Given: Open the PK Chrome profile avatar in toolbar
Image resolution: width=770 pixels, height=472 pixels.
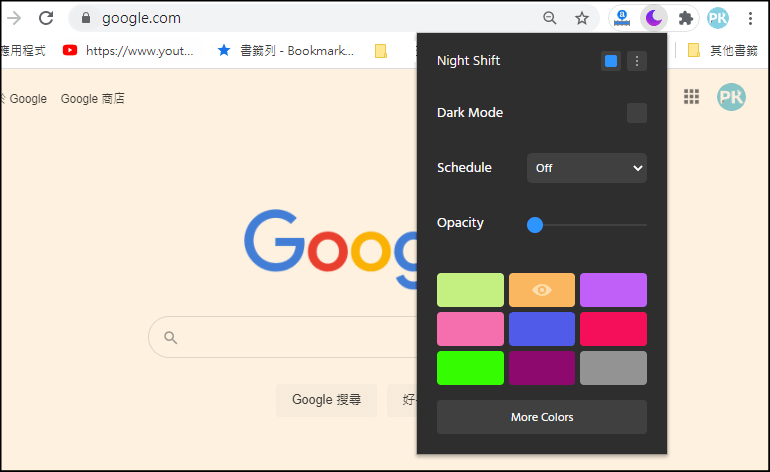Looking at the screenshot, I should click(717, 18).
